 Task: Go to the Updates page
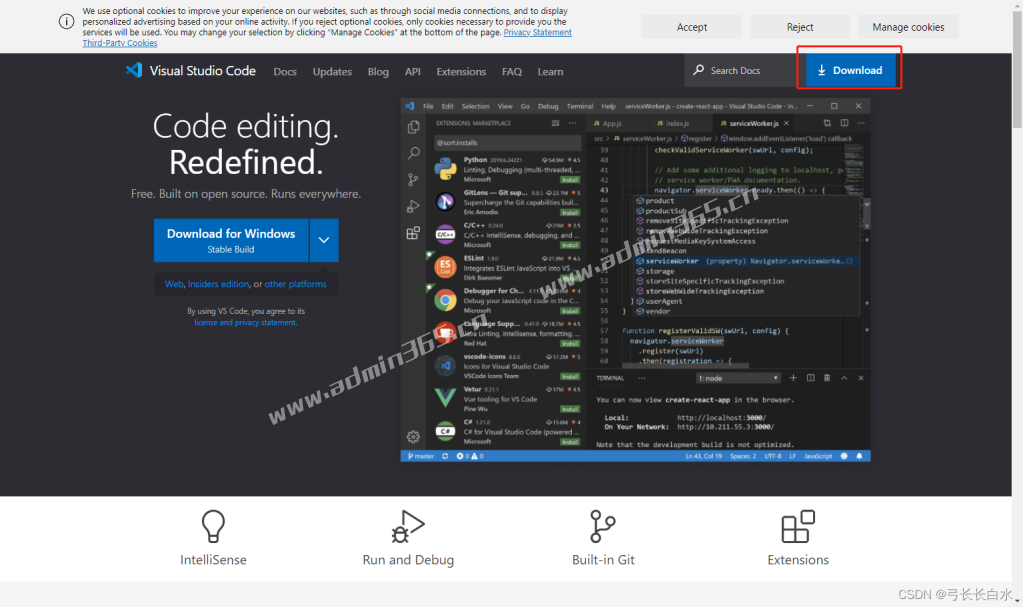click(332, 72)
